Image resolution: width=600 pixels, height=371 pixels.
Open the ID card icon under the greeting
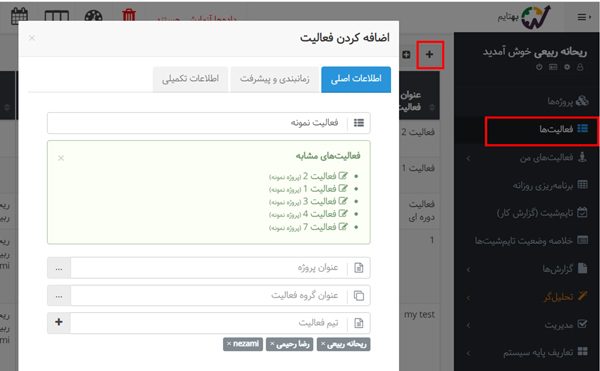[553, 67]
